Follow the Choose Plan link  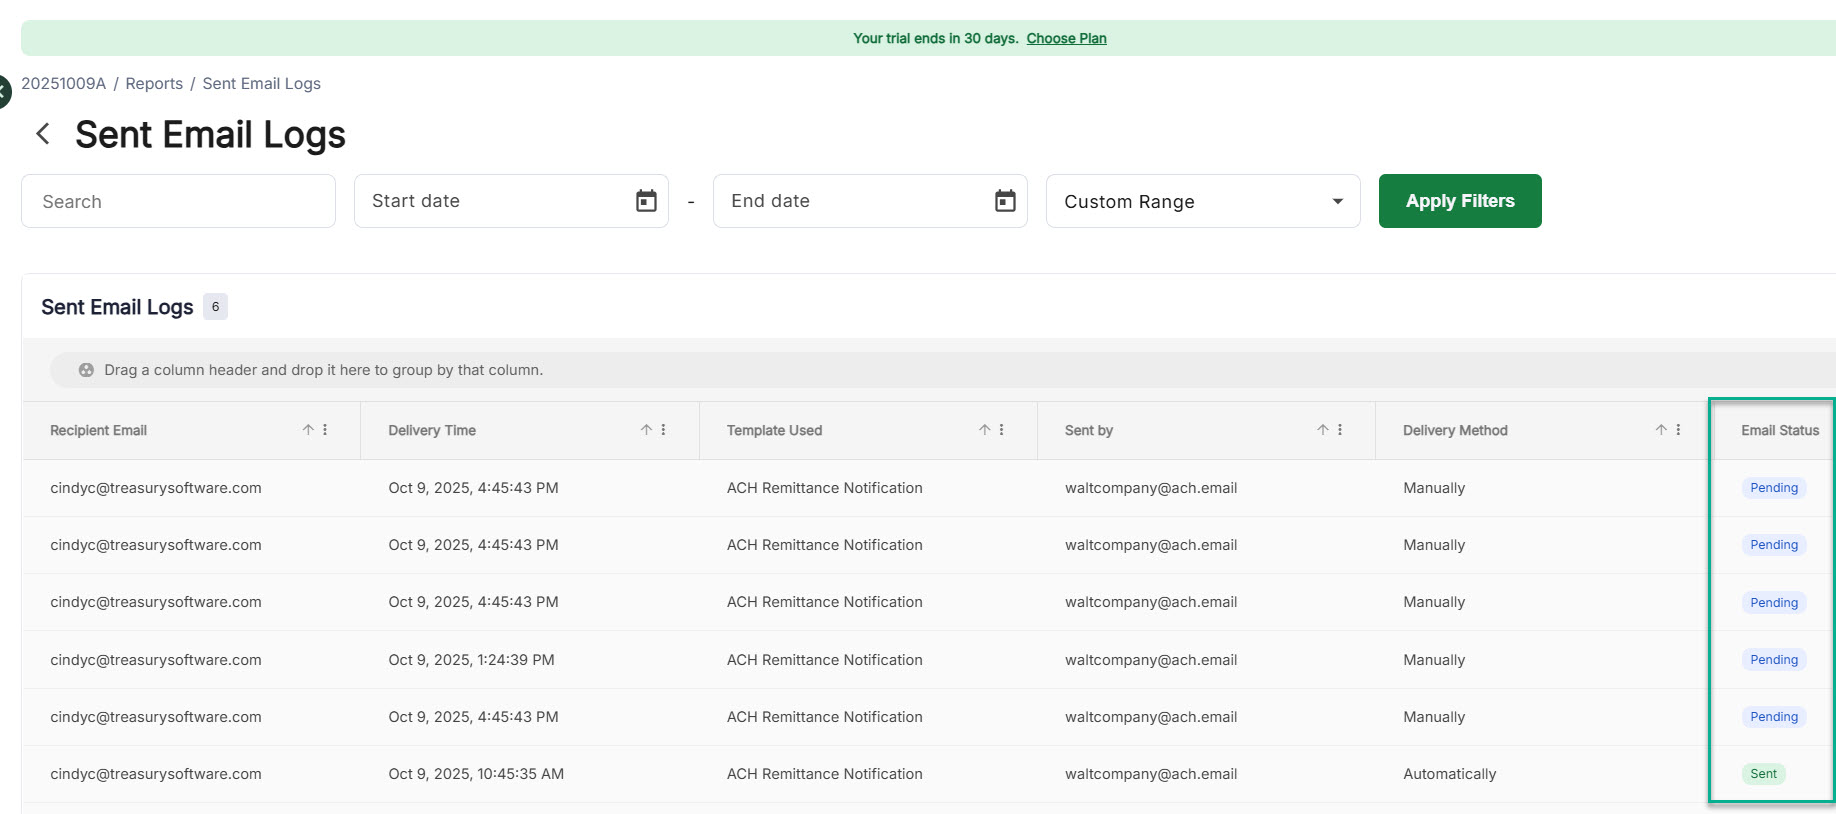pyautogui.click(x=1066, y=38)
